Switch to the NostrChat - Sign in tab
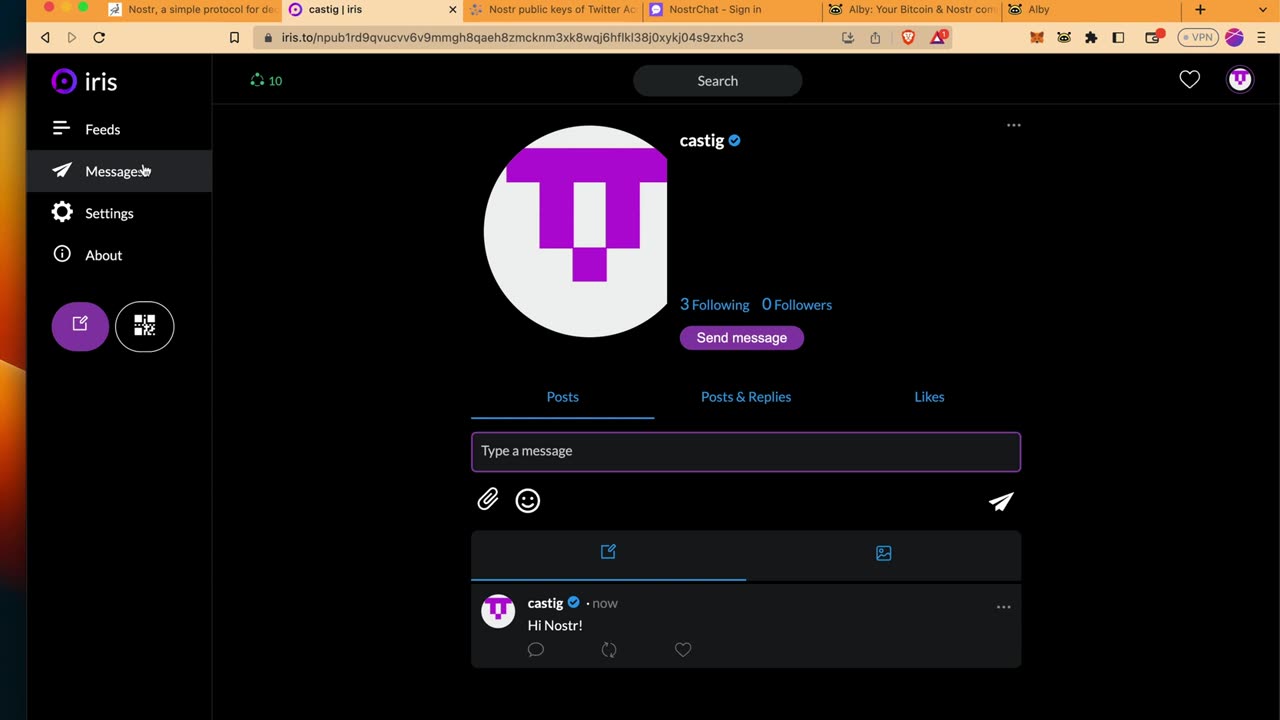This screenshot has height=720, width=1280. (730, 10)
